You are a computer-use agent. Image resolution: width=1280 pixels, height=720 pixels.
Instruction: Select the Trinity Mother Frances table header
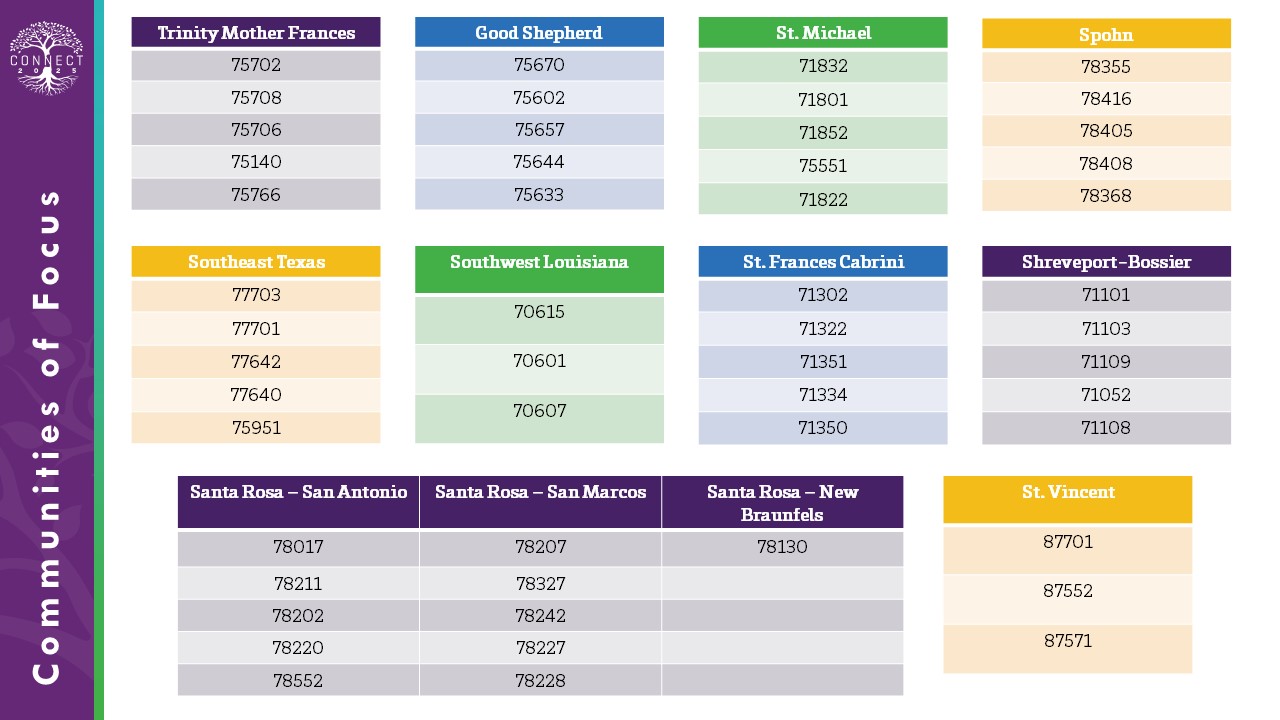point(256,33)
